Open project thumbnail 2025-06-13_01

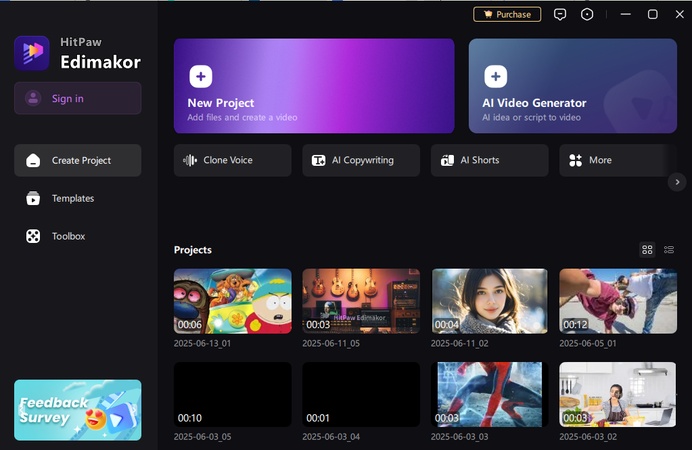(232, 301)
